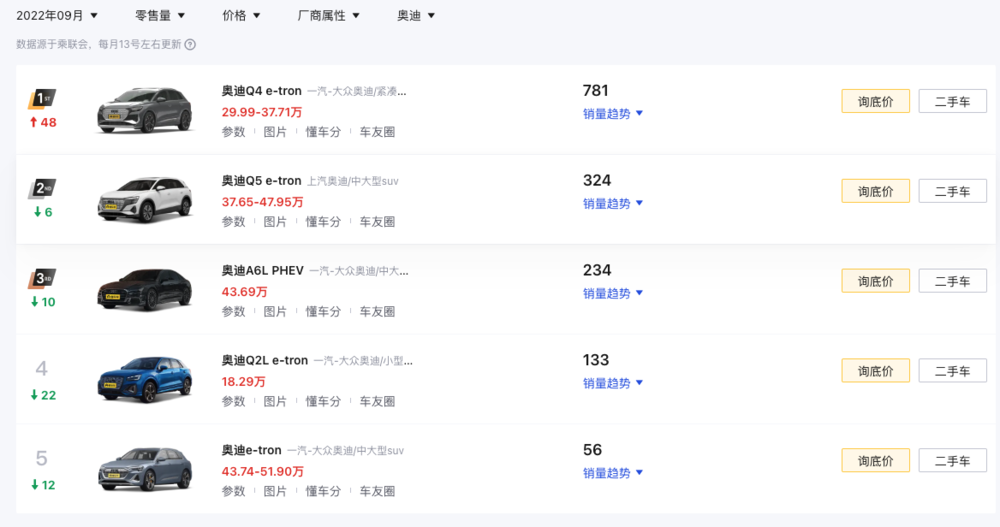Viewport: 1000px width, 527px height.
Task: Click 询底价 for 奥迪e-tron
Action: click(876, 461)
